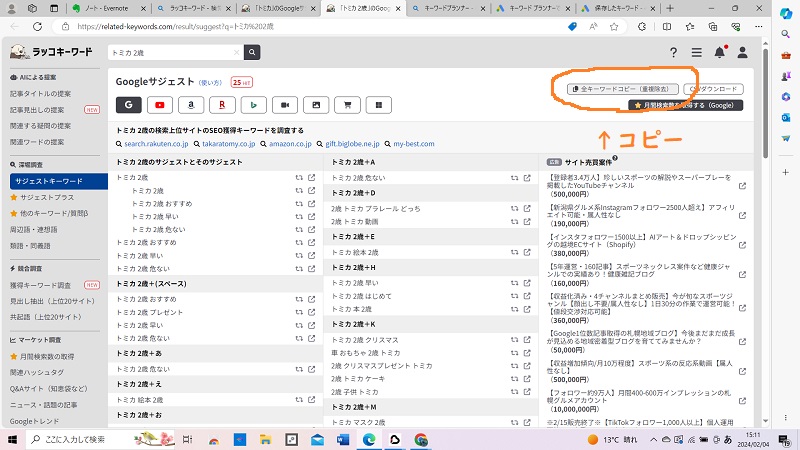Open the notification bell in the header
Viewport: 800px width, 450px height.
point(719,52)
